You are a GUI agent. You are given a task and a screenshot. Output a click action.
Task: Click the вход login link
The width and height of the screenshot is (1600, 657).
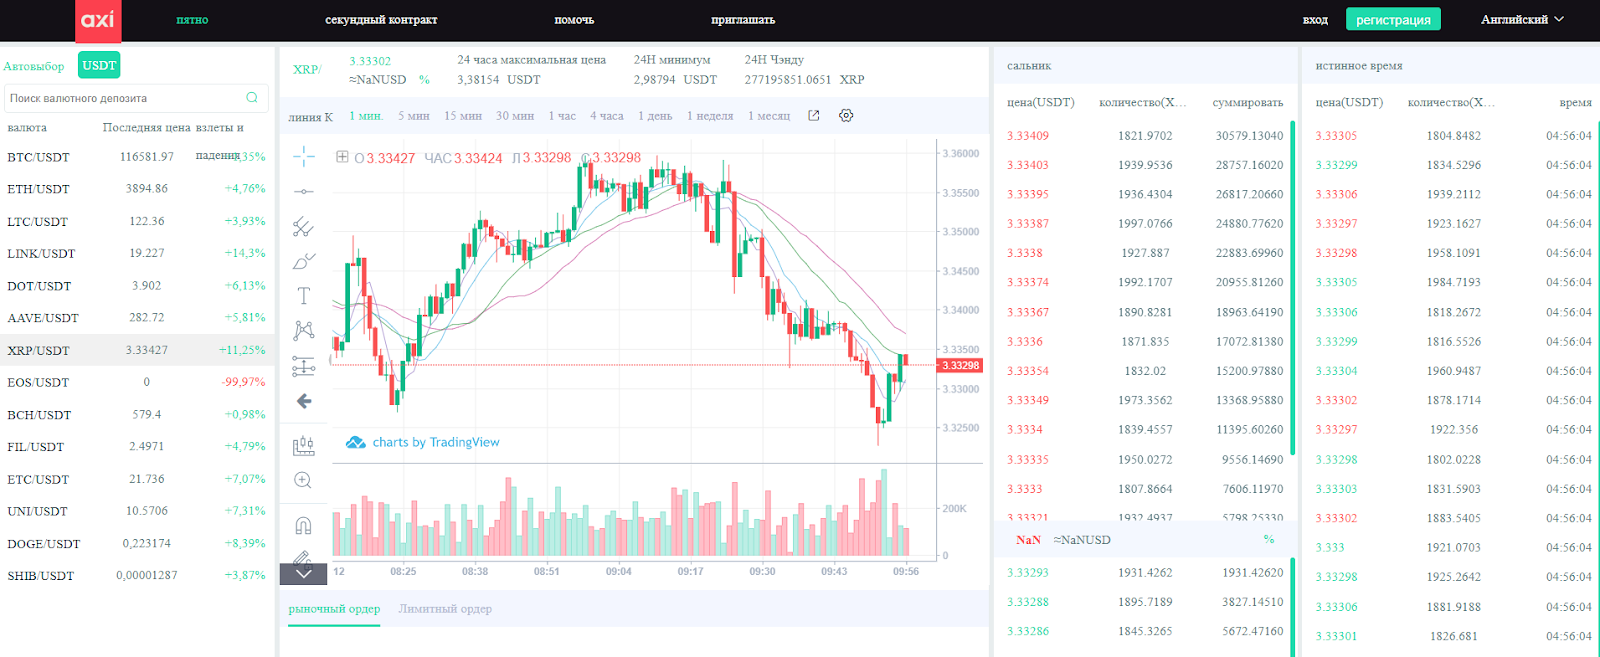[x=1315, y=20]
